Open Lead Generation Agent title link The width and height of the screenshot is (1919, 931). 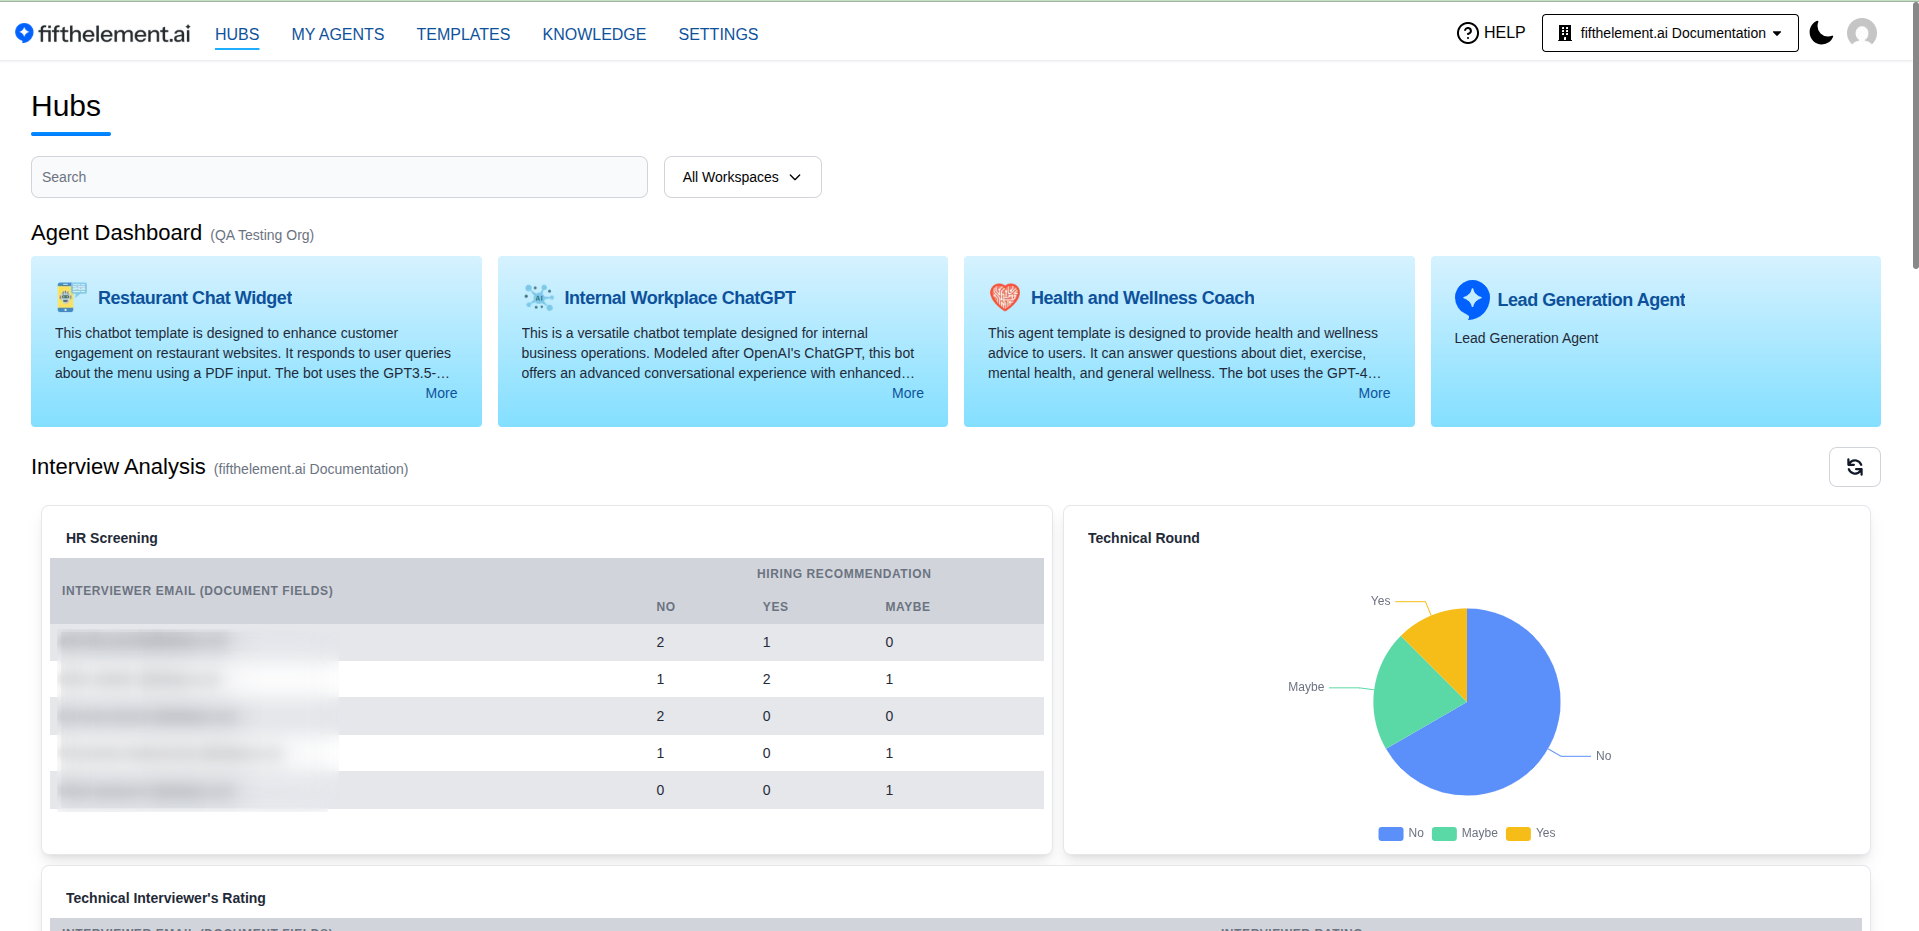1591,300
